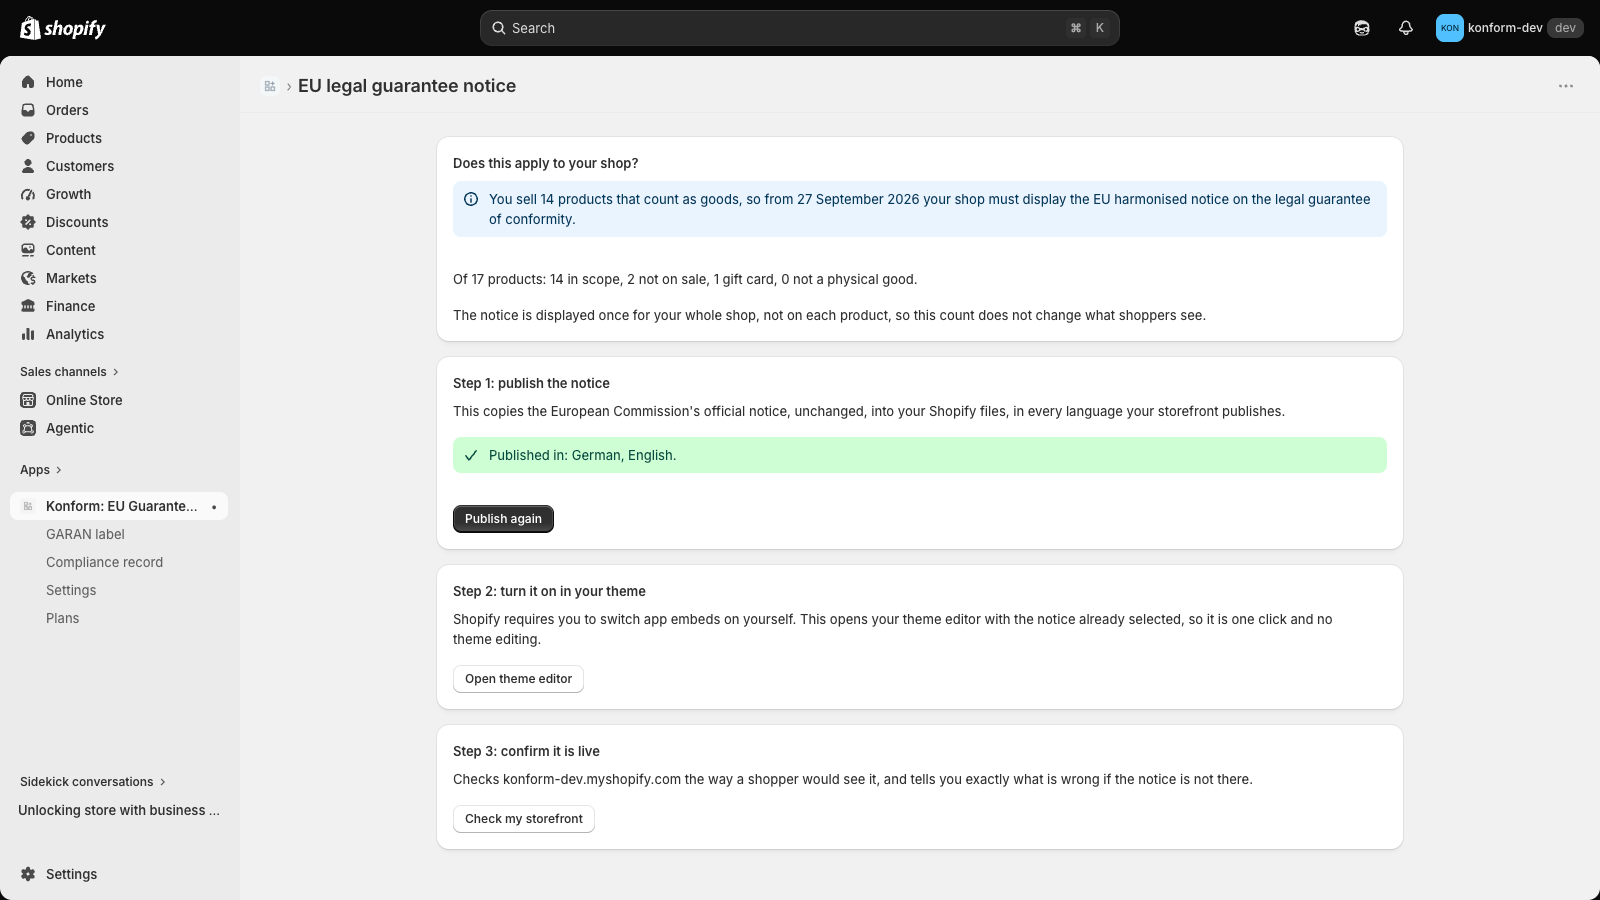This screenshot has height=900, width=1600.
Task: Expand Sidekick conversations list
Action: point(93,782)
